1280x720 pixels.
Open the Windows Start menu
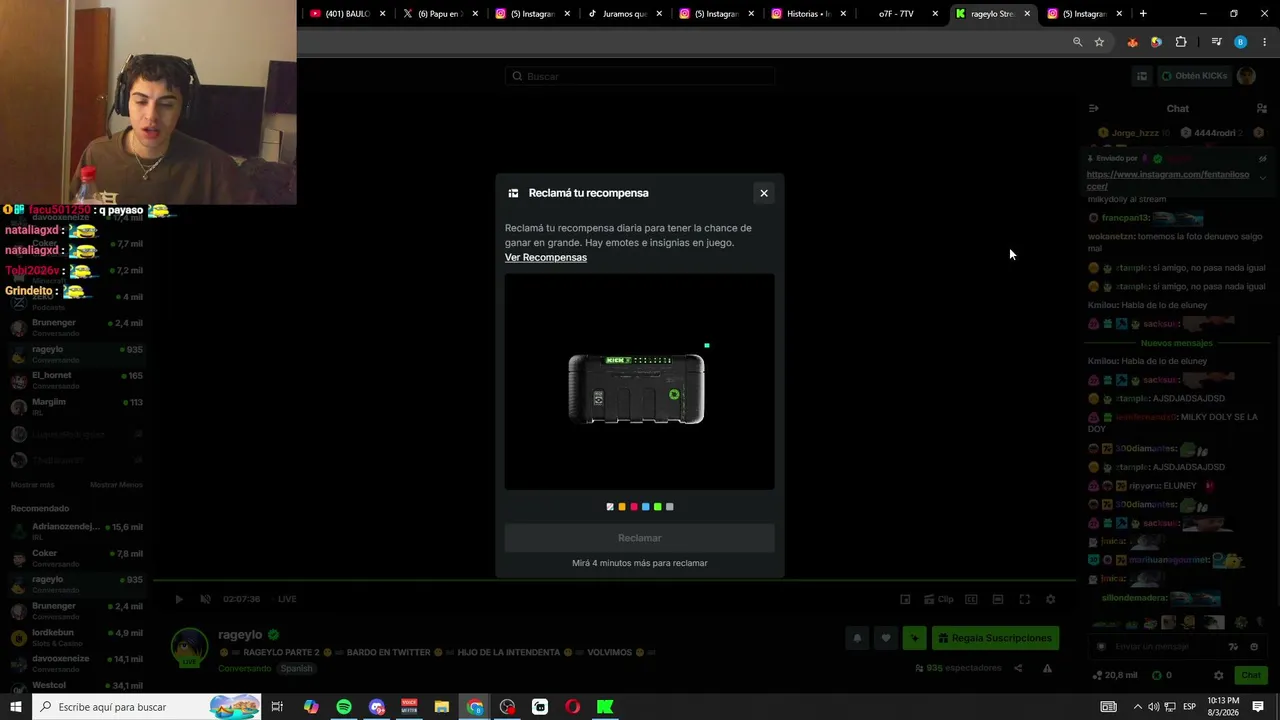[16, 707]
